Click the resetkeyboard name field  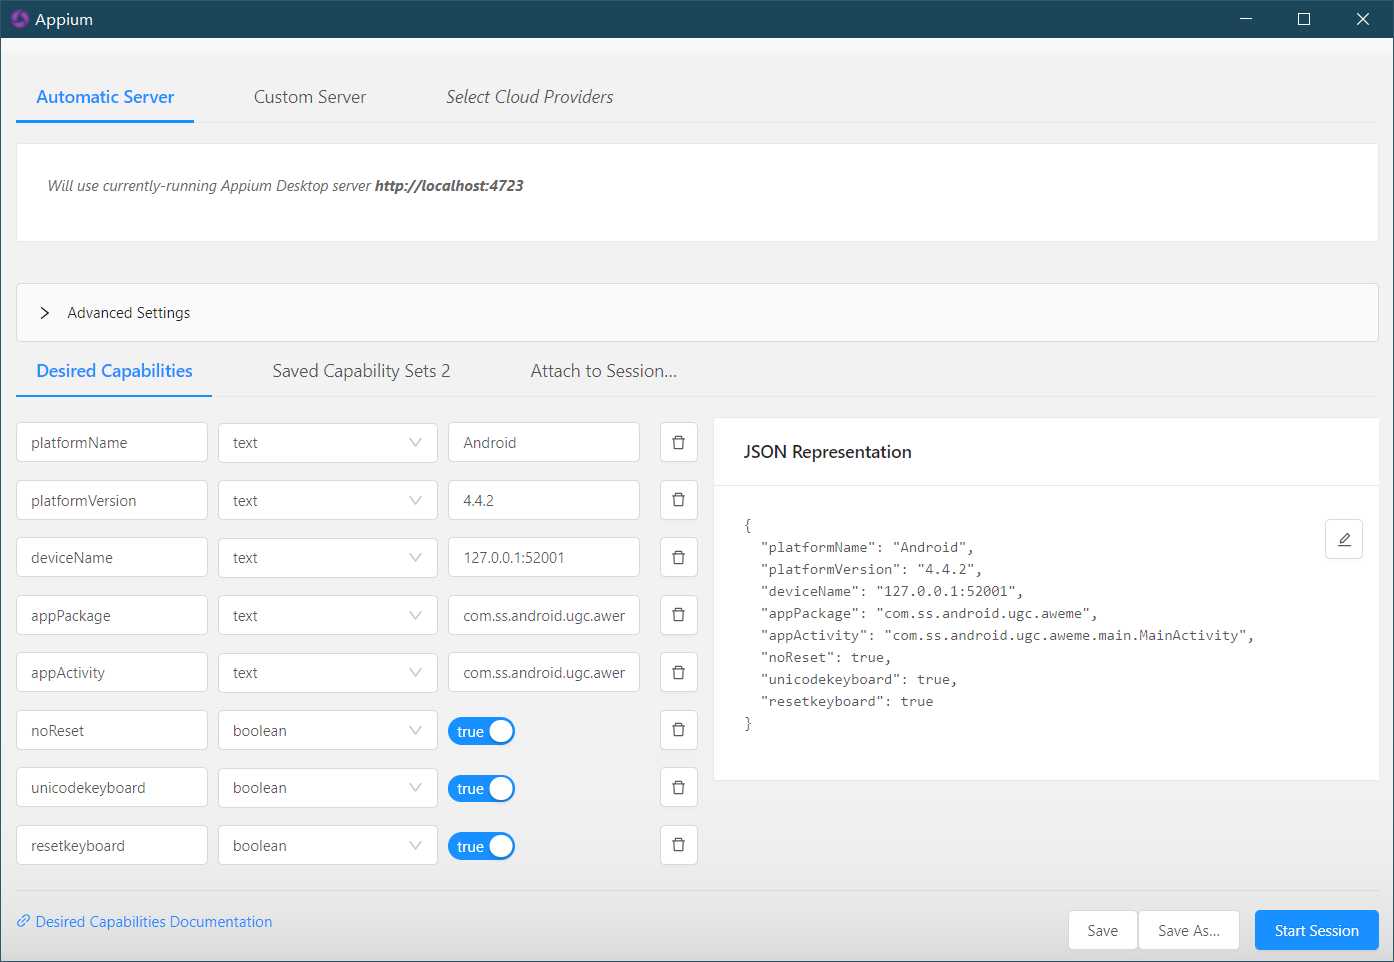pyautogui.click(x=112, y=845)
